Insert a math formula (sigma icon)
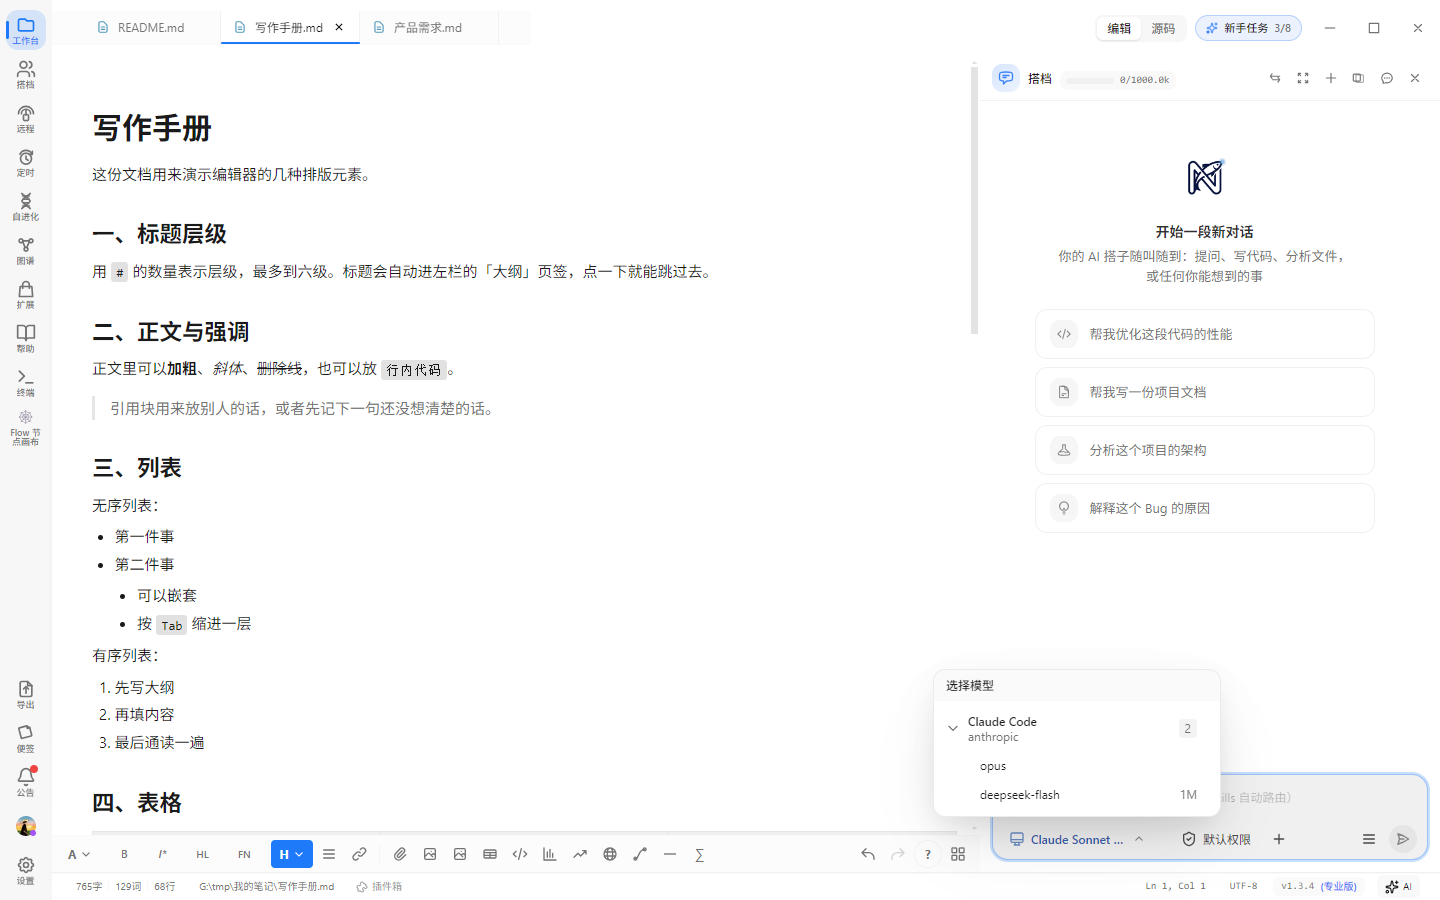 click(700, 854)
